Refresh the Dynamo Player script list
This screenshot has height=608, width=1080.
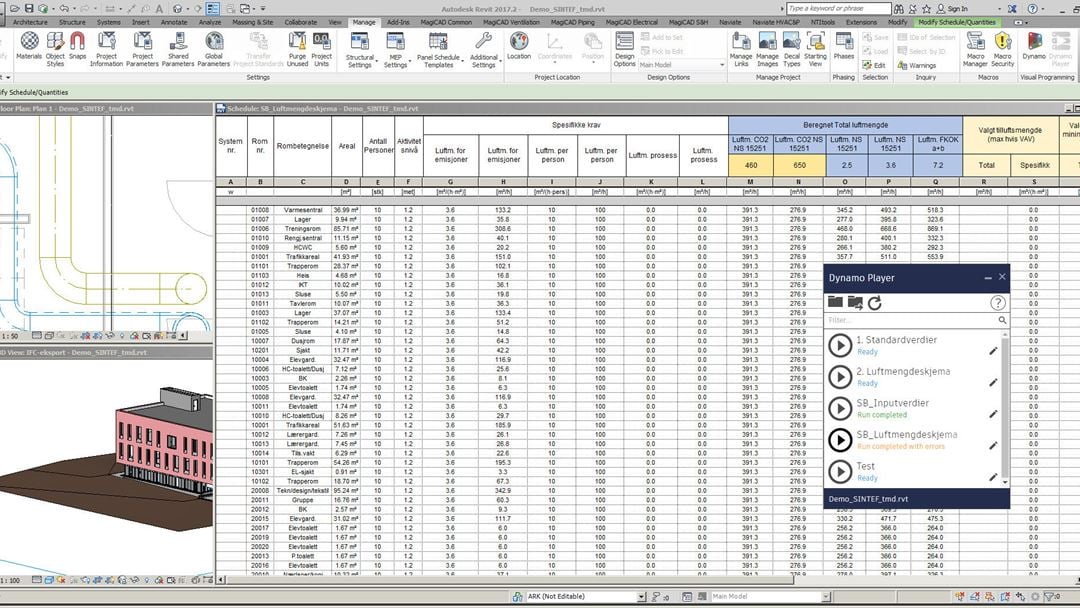tap(874, 302)
